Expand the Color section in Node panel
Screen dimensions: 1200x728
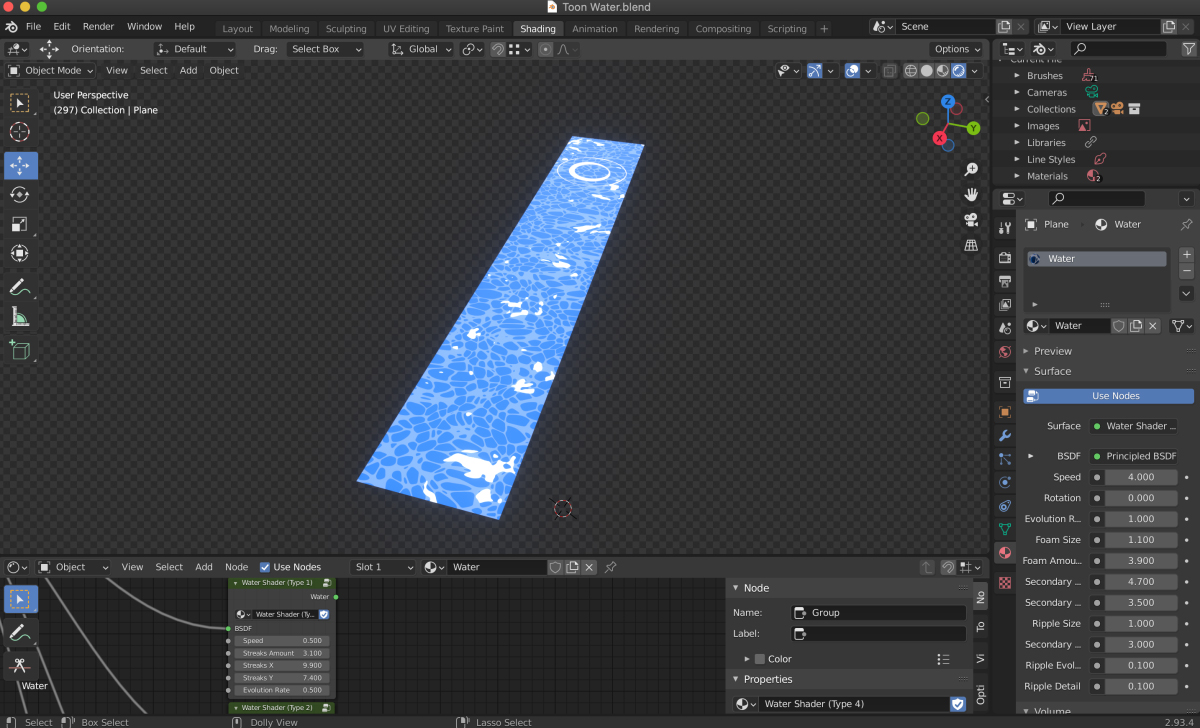[747, 659]
